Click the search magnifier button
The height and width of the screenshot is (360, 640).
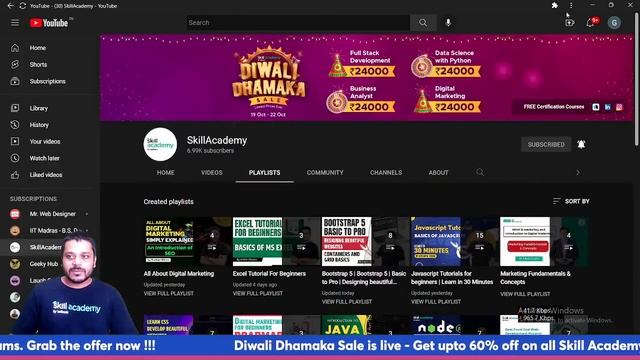[423, 23]
